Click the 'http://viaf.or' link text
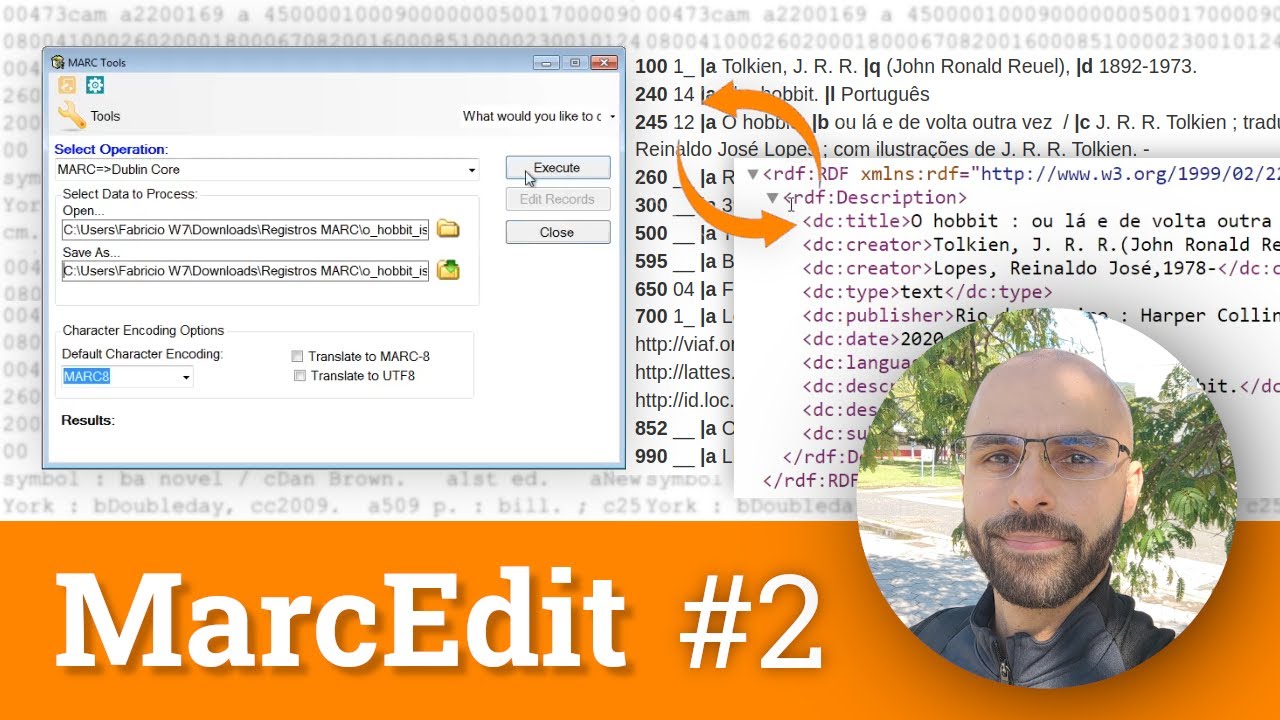Viewport: 1280px width, 720px height. pyautogui.click(x=685, y=344)
